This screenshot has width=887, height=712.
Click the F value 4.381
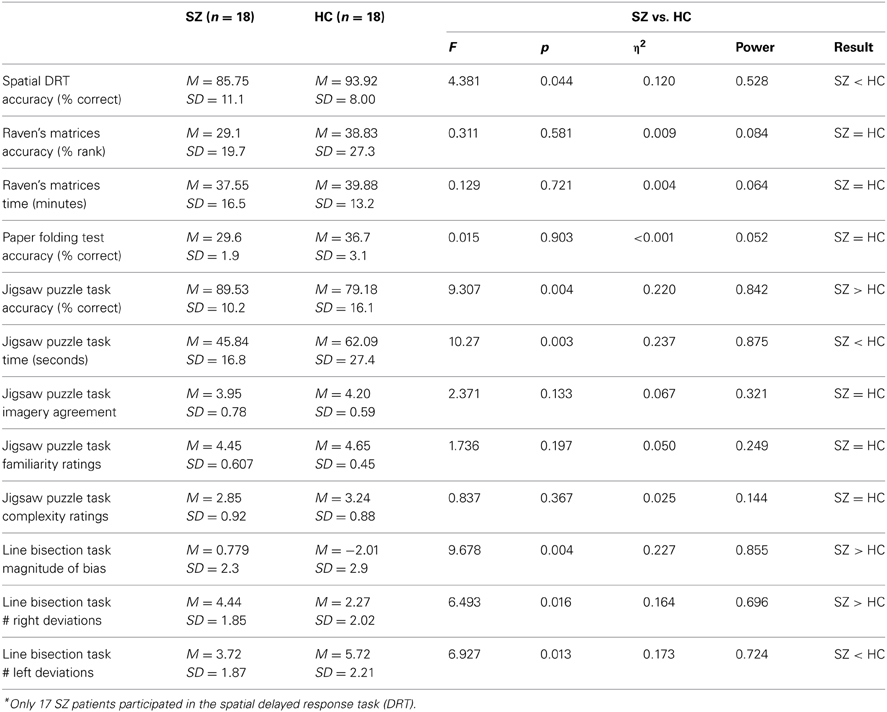[x=464, y=81]
